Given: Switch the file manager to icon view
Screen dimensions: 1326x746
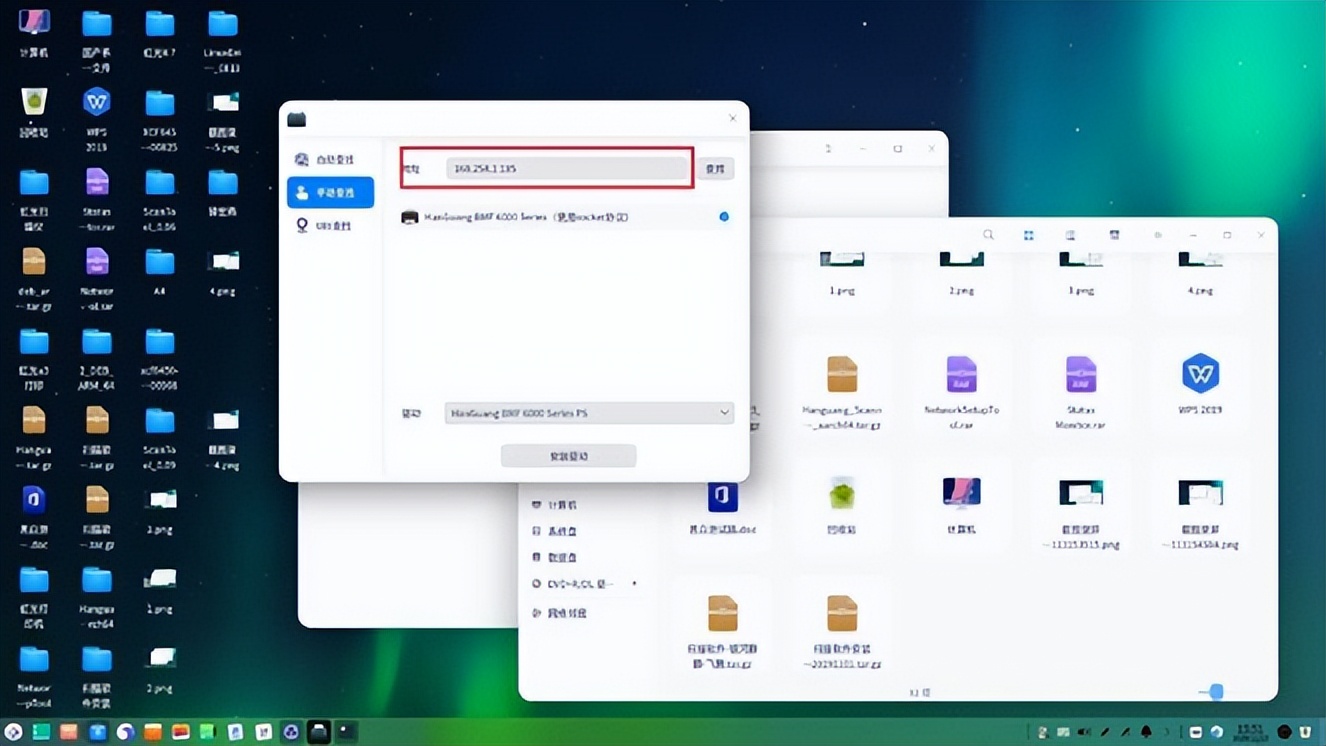Looking at the screenshot, I should tap(1028, 234).
